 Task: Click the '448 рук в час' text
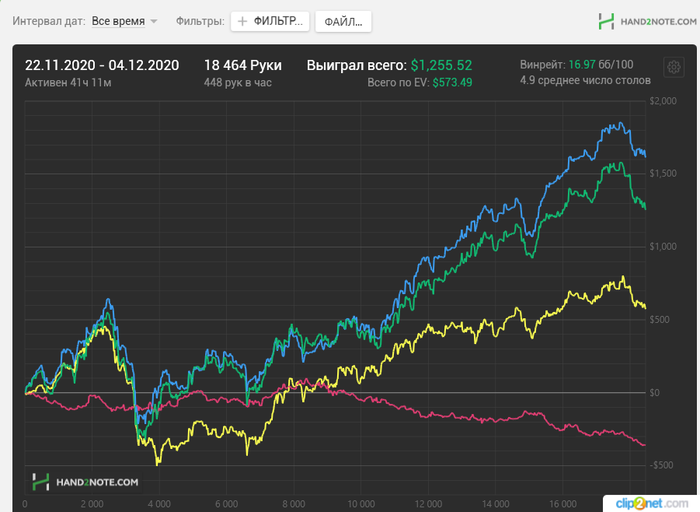238,83
